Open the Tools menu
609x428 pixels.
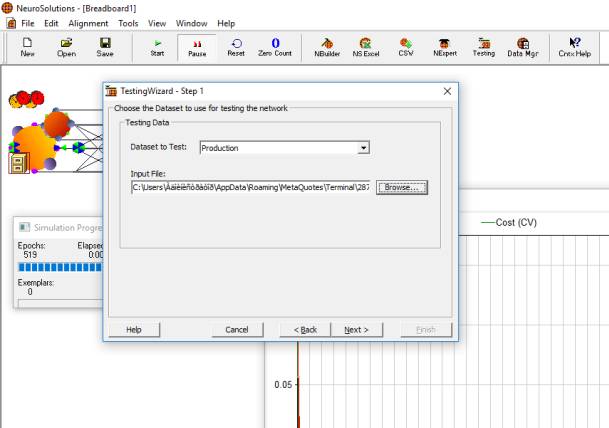tap(128, 23)
